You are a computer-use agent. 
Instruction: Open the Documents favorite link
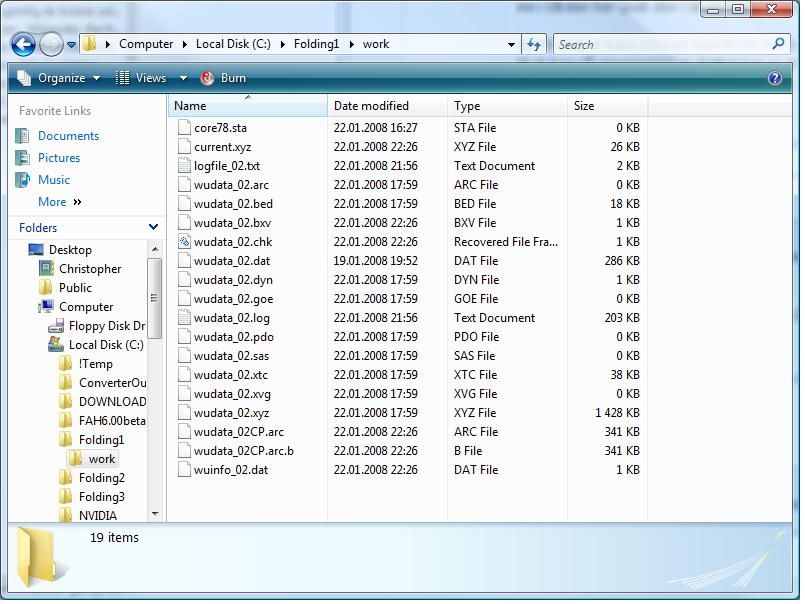[68, 136]
